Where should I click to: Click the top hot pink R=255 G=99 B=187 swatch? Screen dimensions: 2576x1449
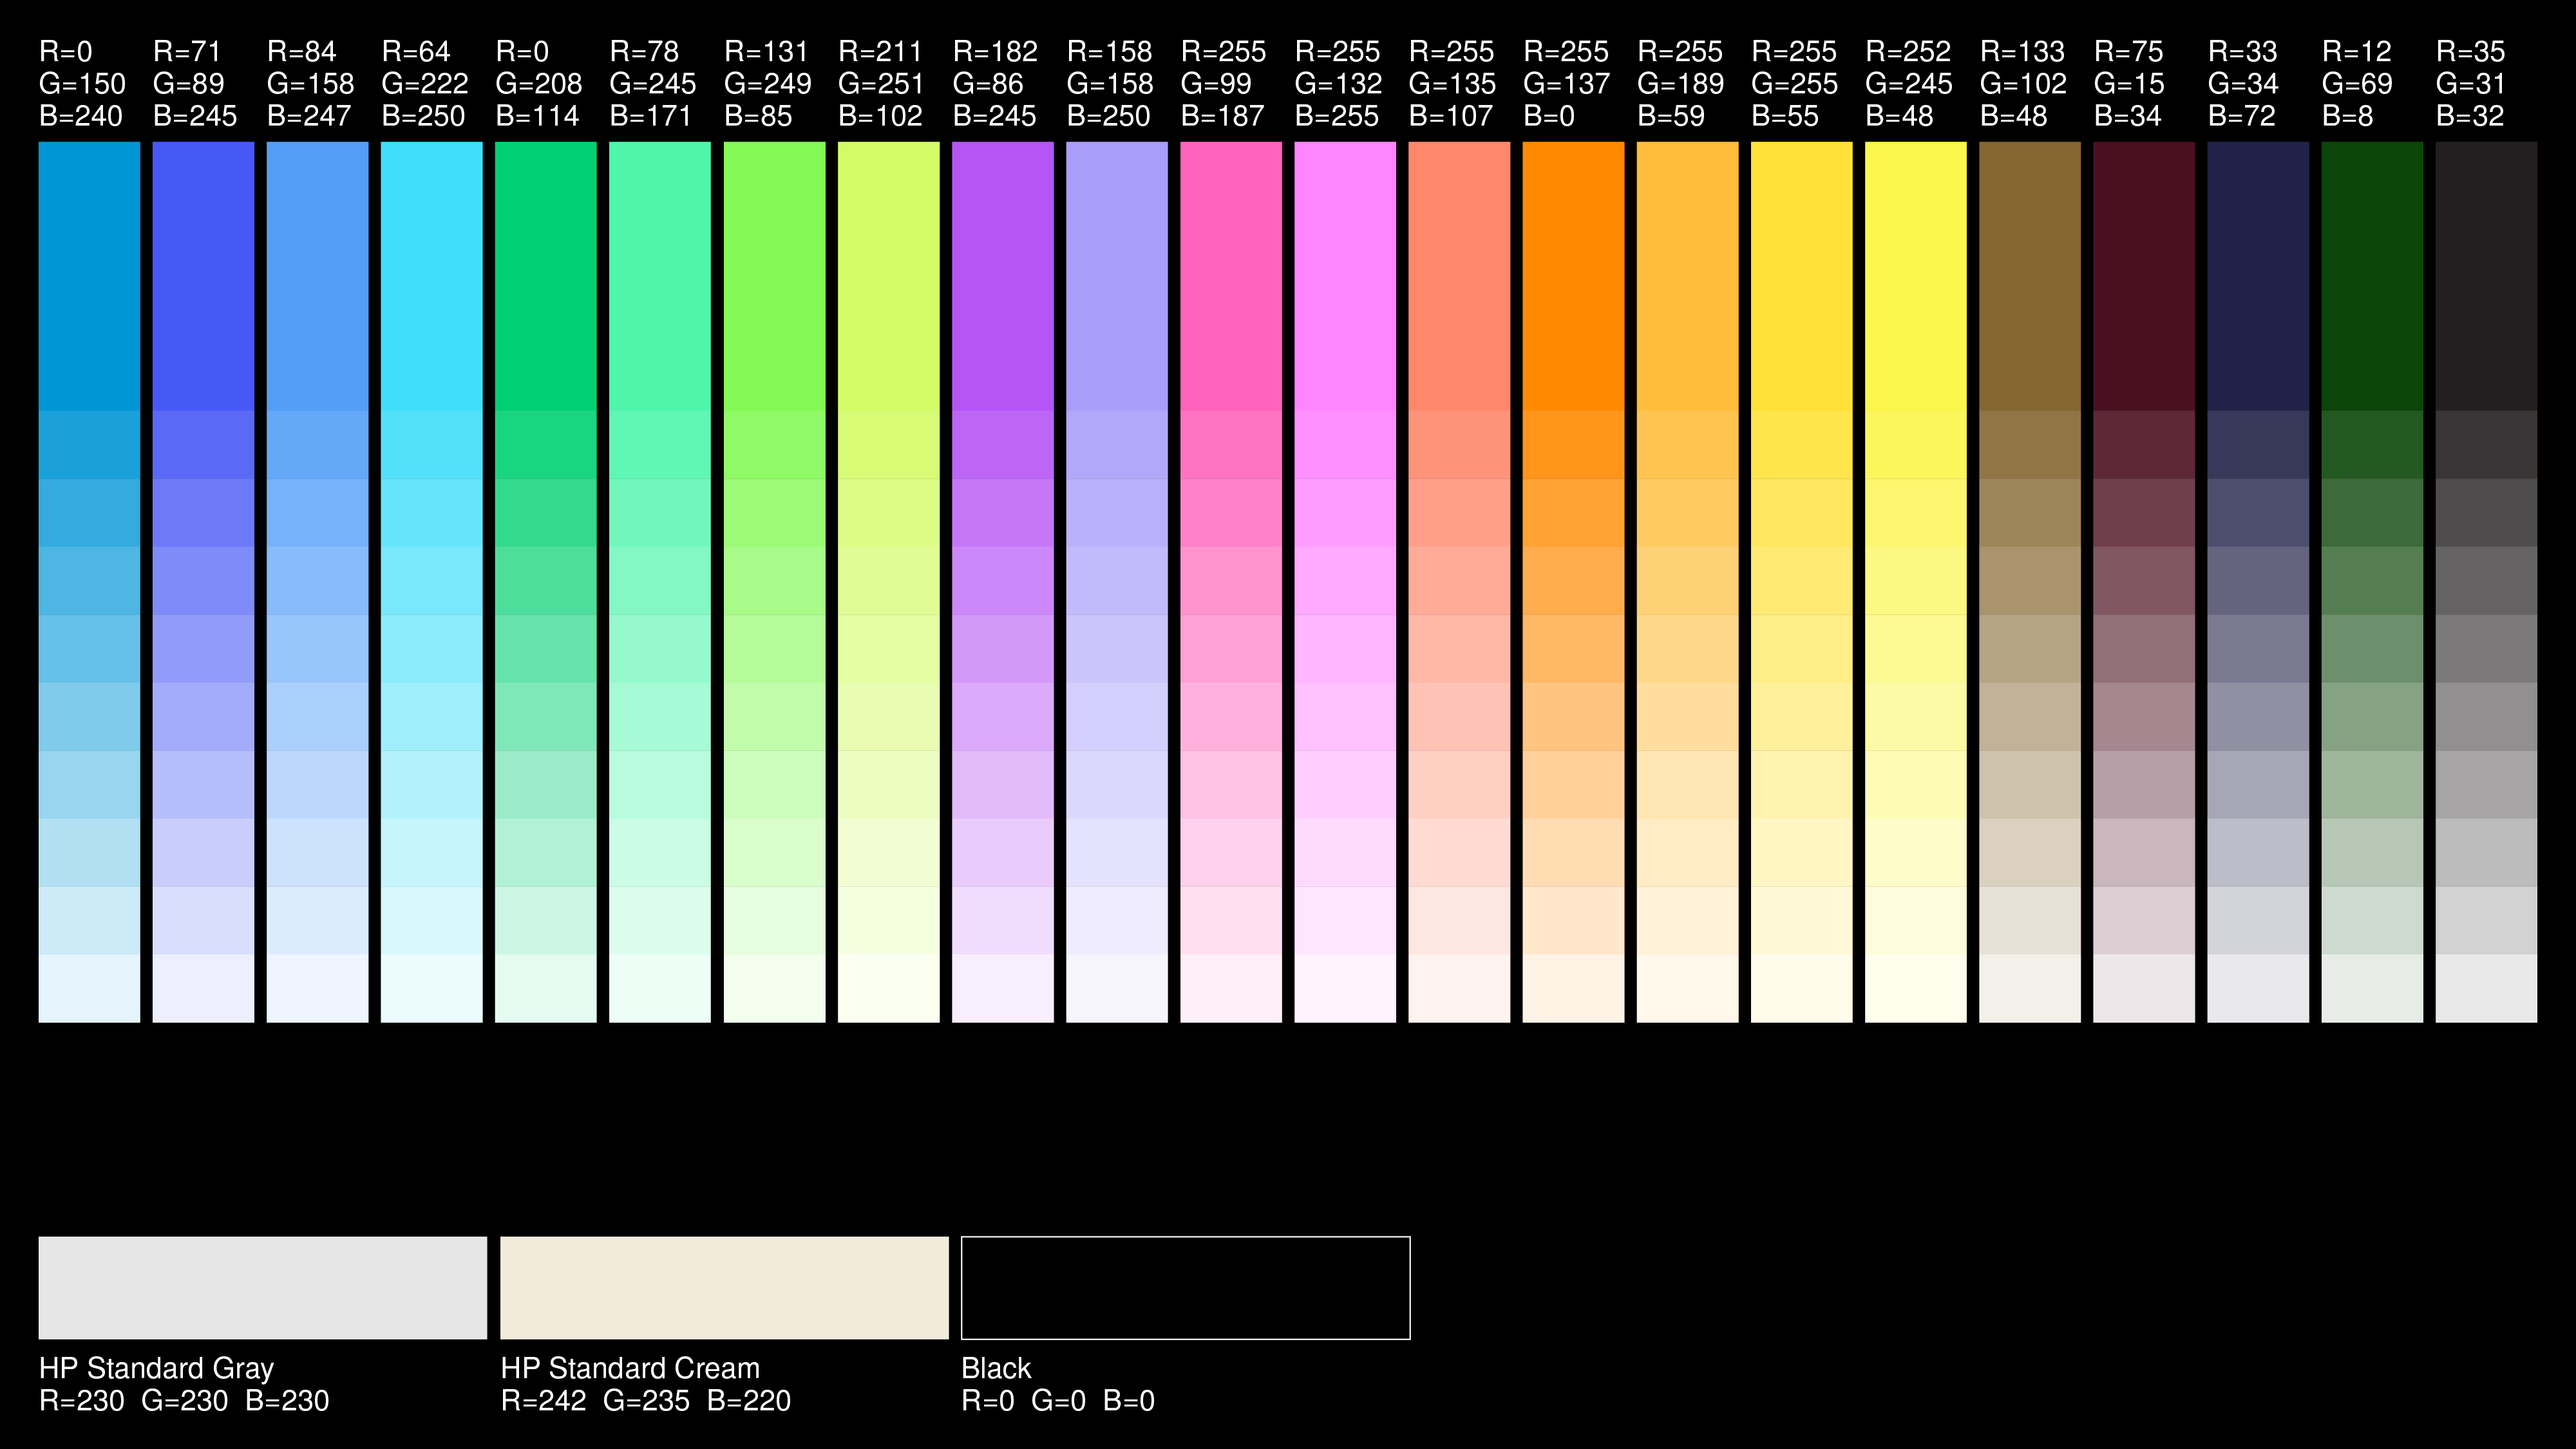(1230, 275)
